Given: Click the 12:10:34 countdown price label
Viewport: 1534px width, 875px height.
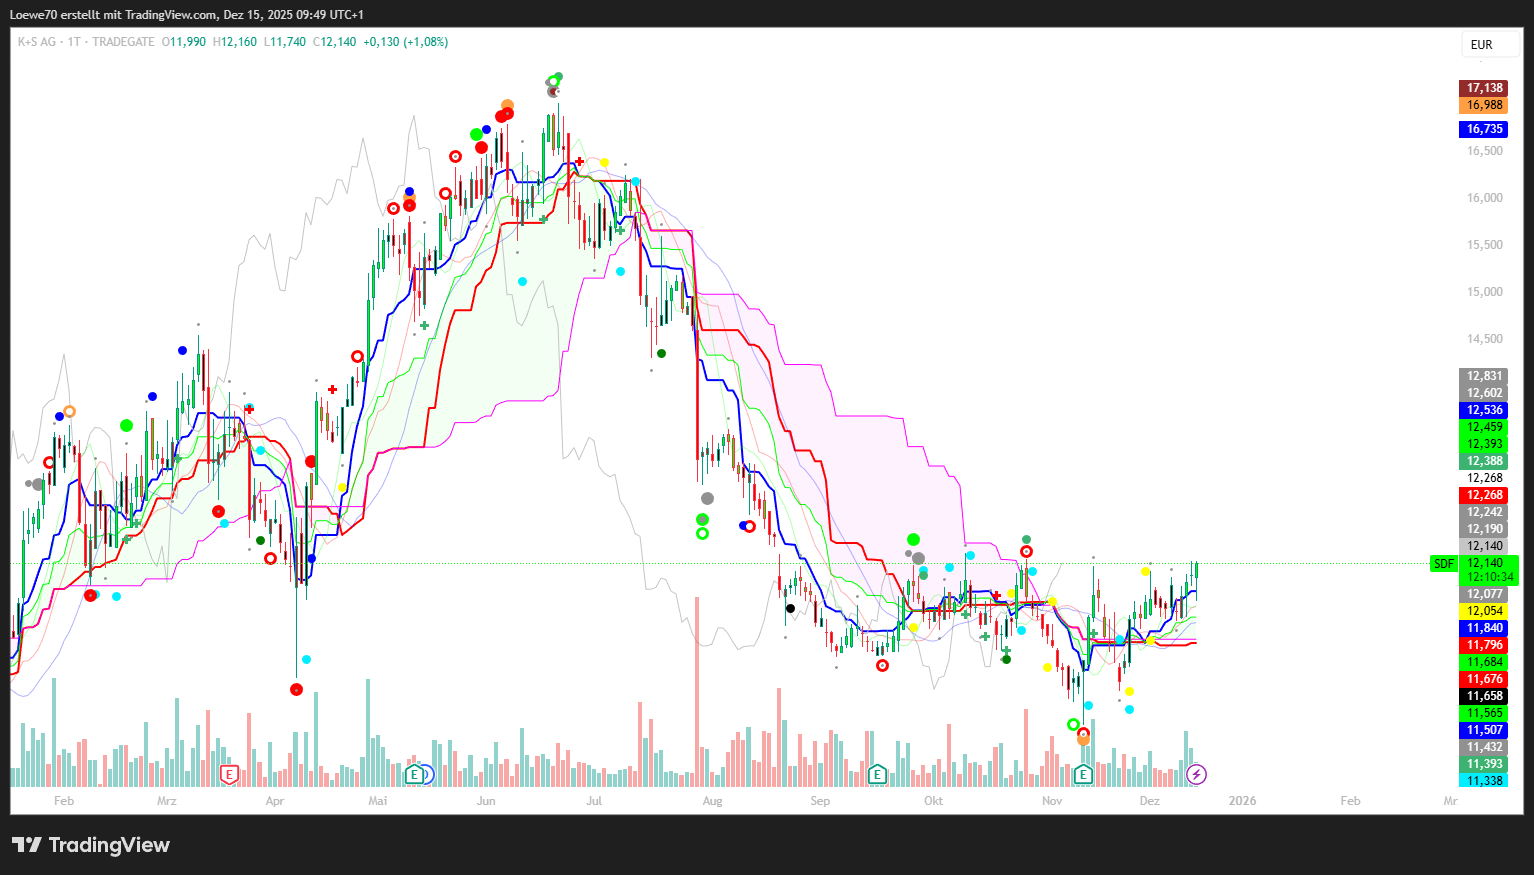Looking at the screenshot, I should pyautogui.click(x=1489, y=577).
